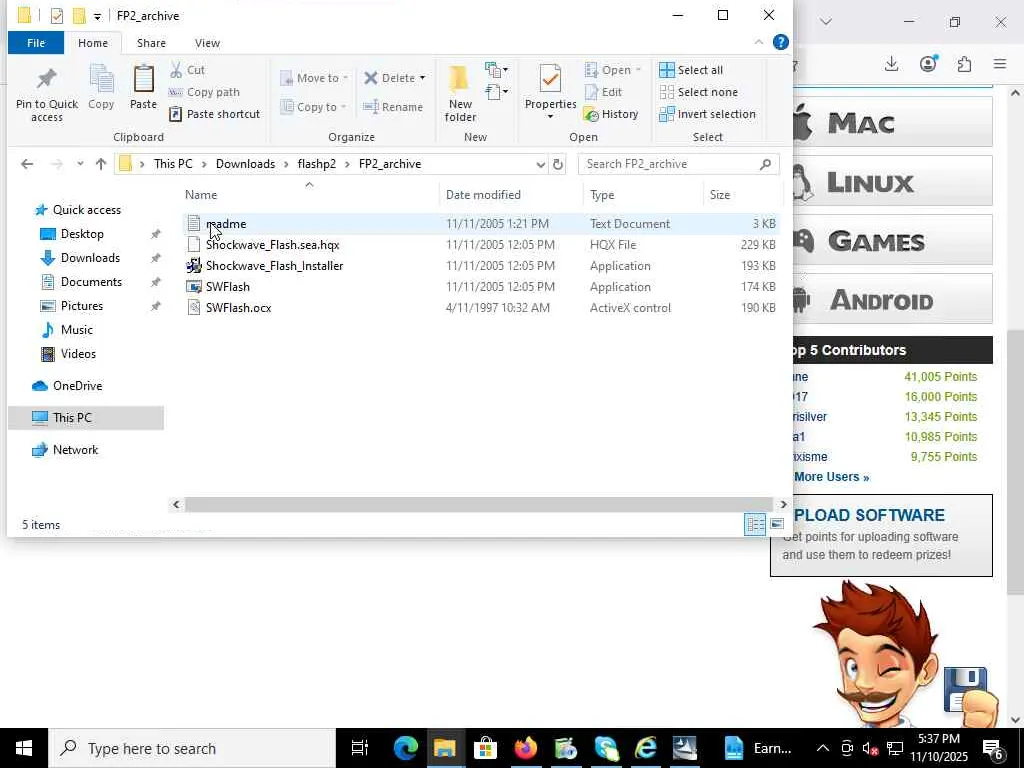Open History in the ribbon
Viewport: 1024px width, 768px height.
pos(611,114)
